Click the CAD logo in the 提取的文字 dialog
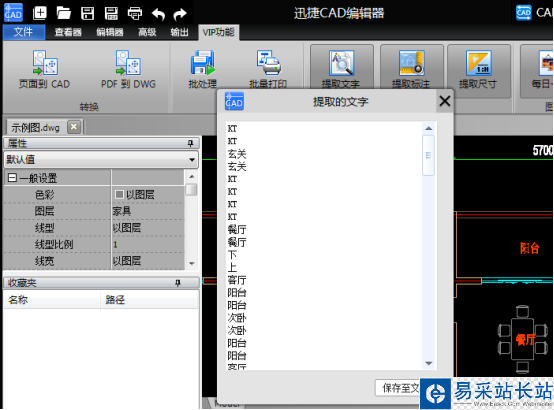The width and height of the screenshot is (554, 410). tap(234, 101)
